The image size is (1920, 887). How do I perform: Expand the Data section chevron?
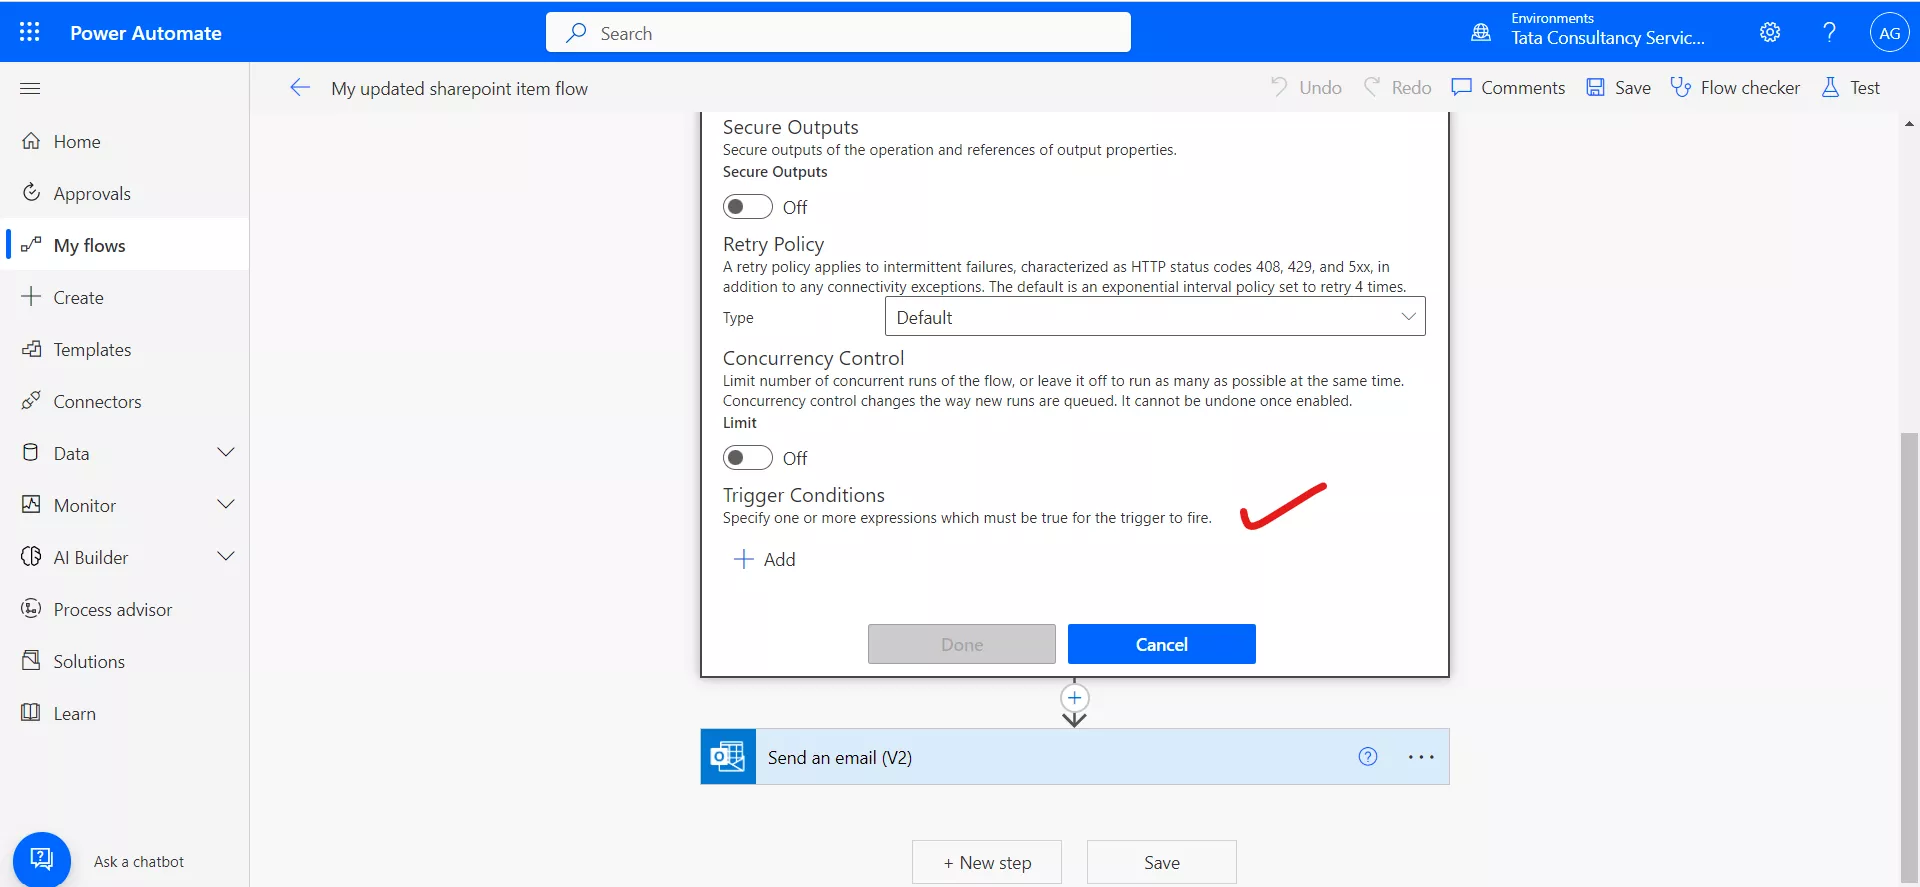click(x=226, y=453)
